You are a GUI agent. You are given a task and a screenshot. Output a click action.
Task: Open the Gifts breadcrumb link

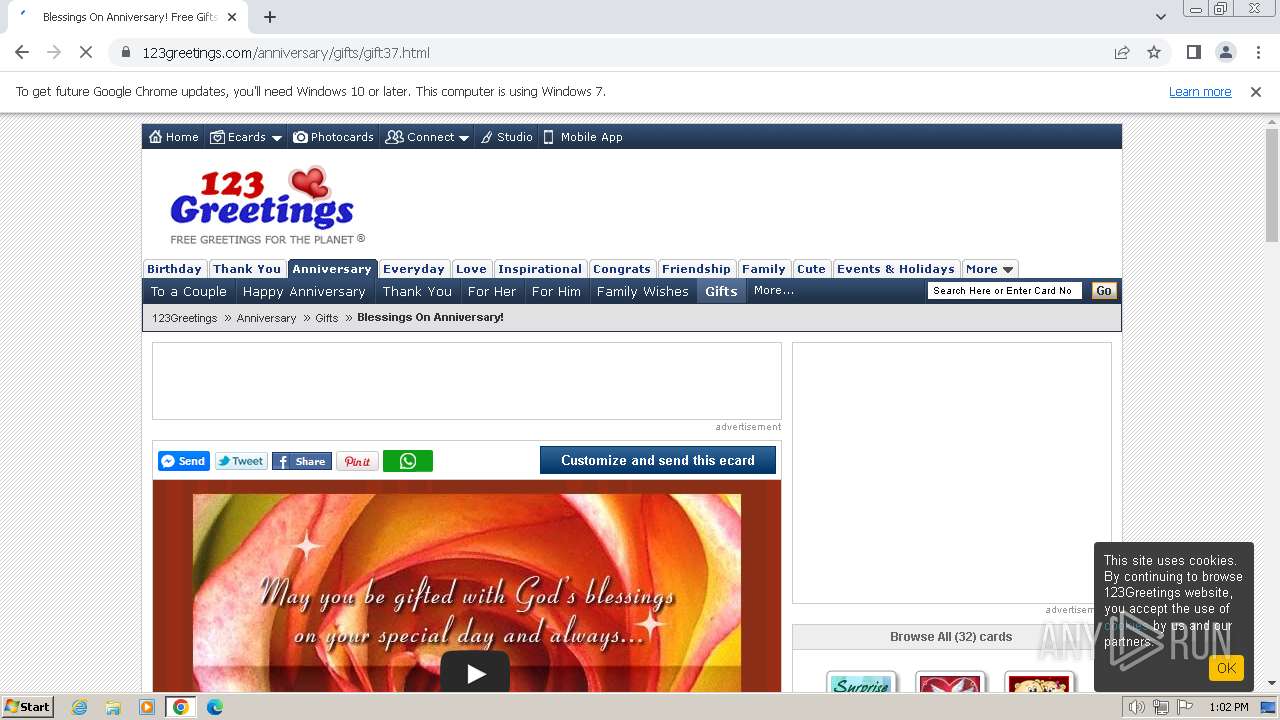(327, 318)
